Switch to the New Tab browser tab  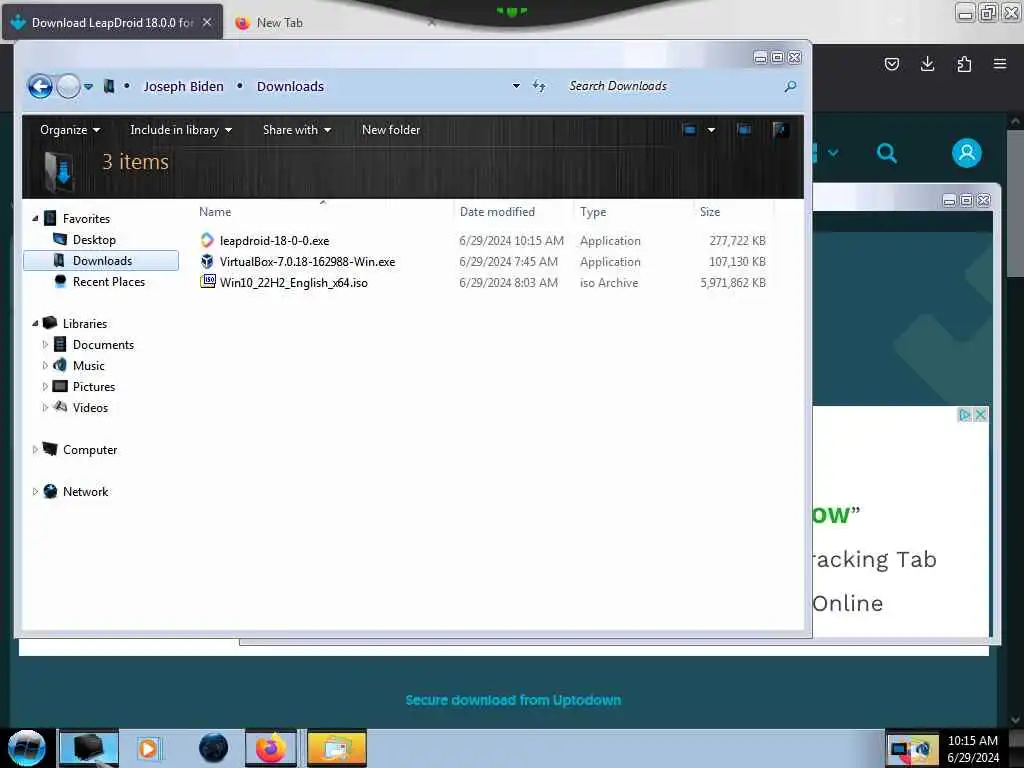click(280, 22)
